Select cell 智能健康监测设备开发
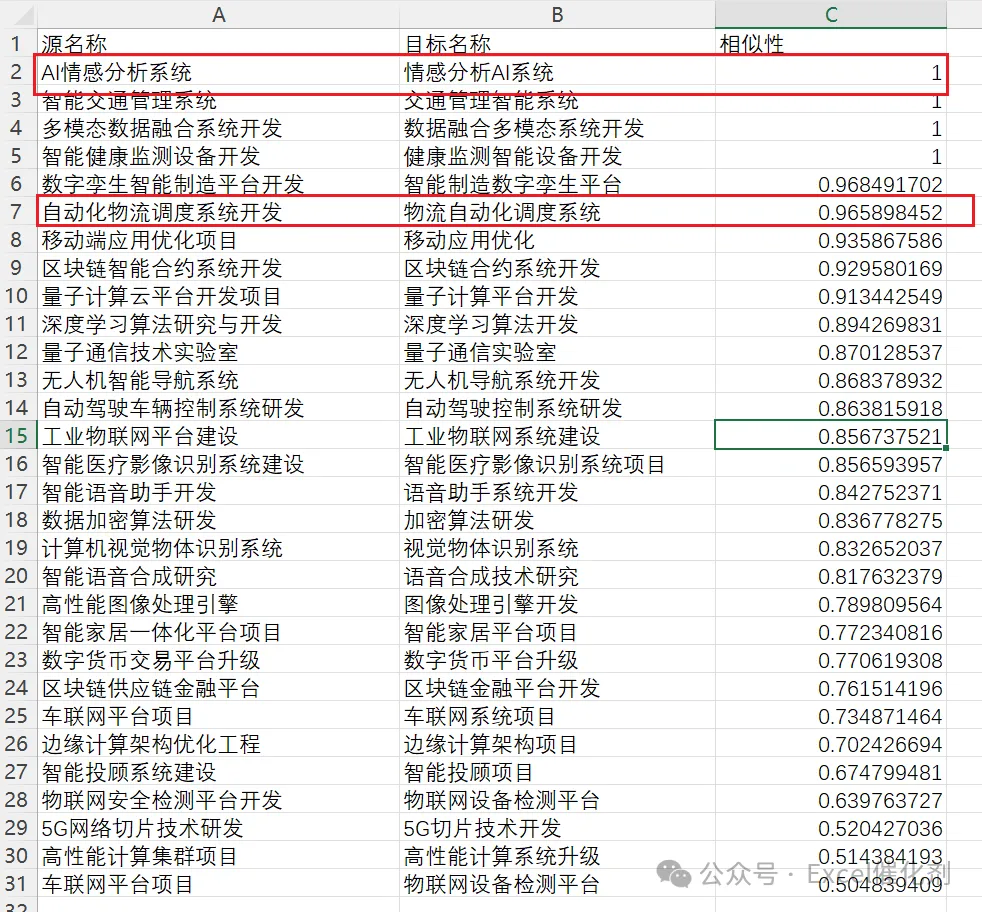This screenshot has width=982, height=912. tap(219, 156)
